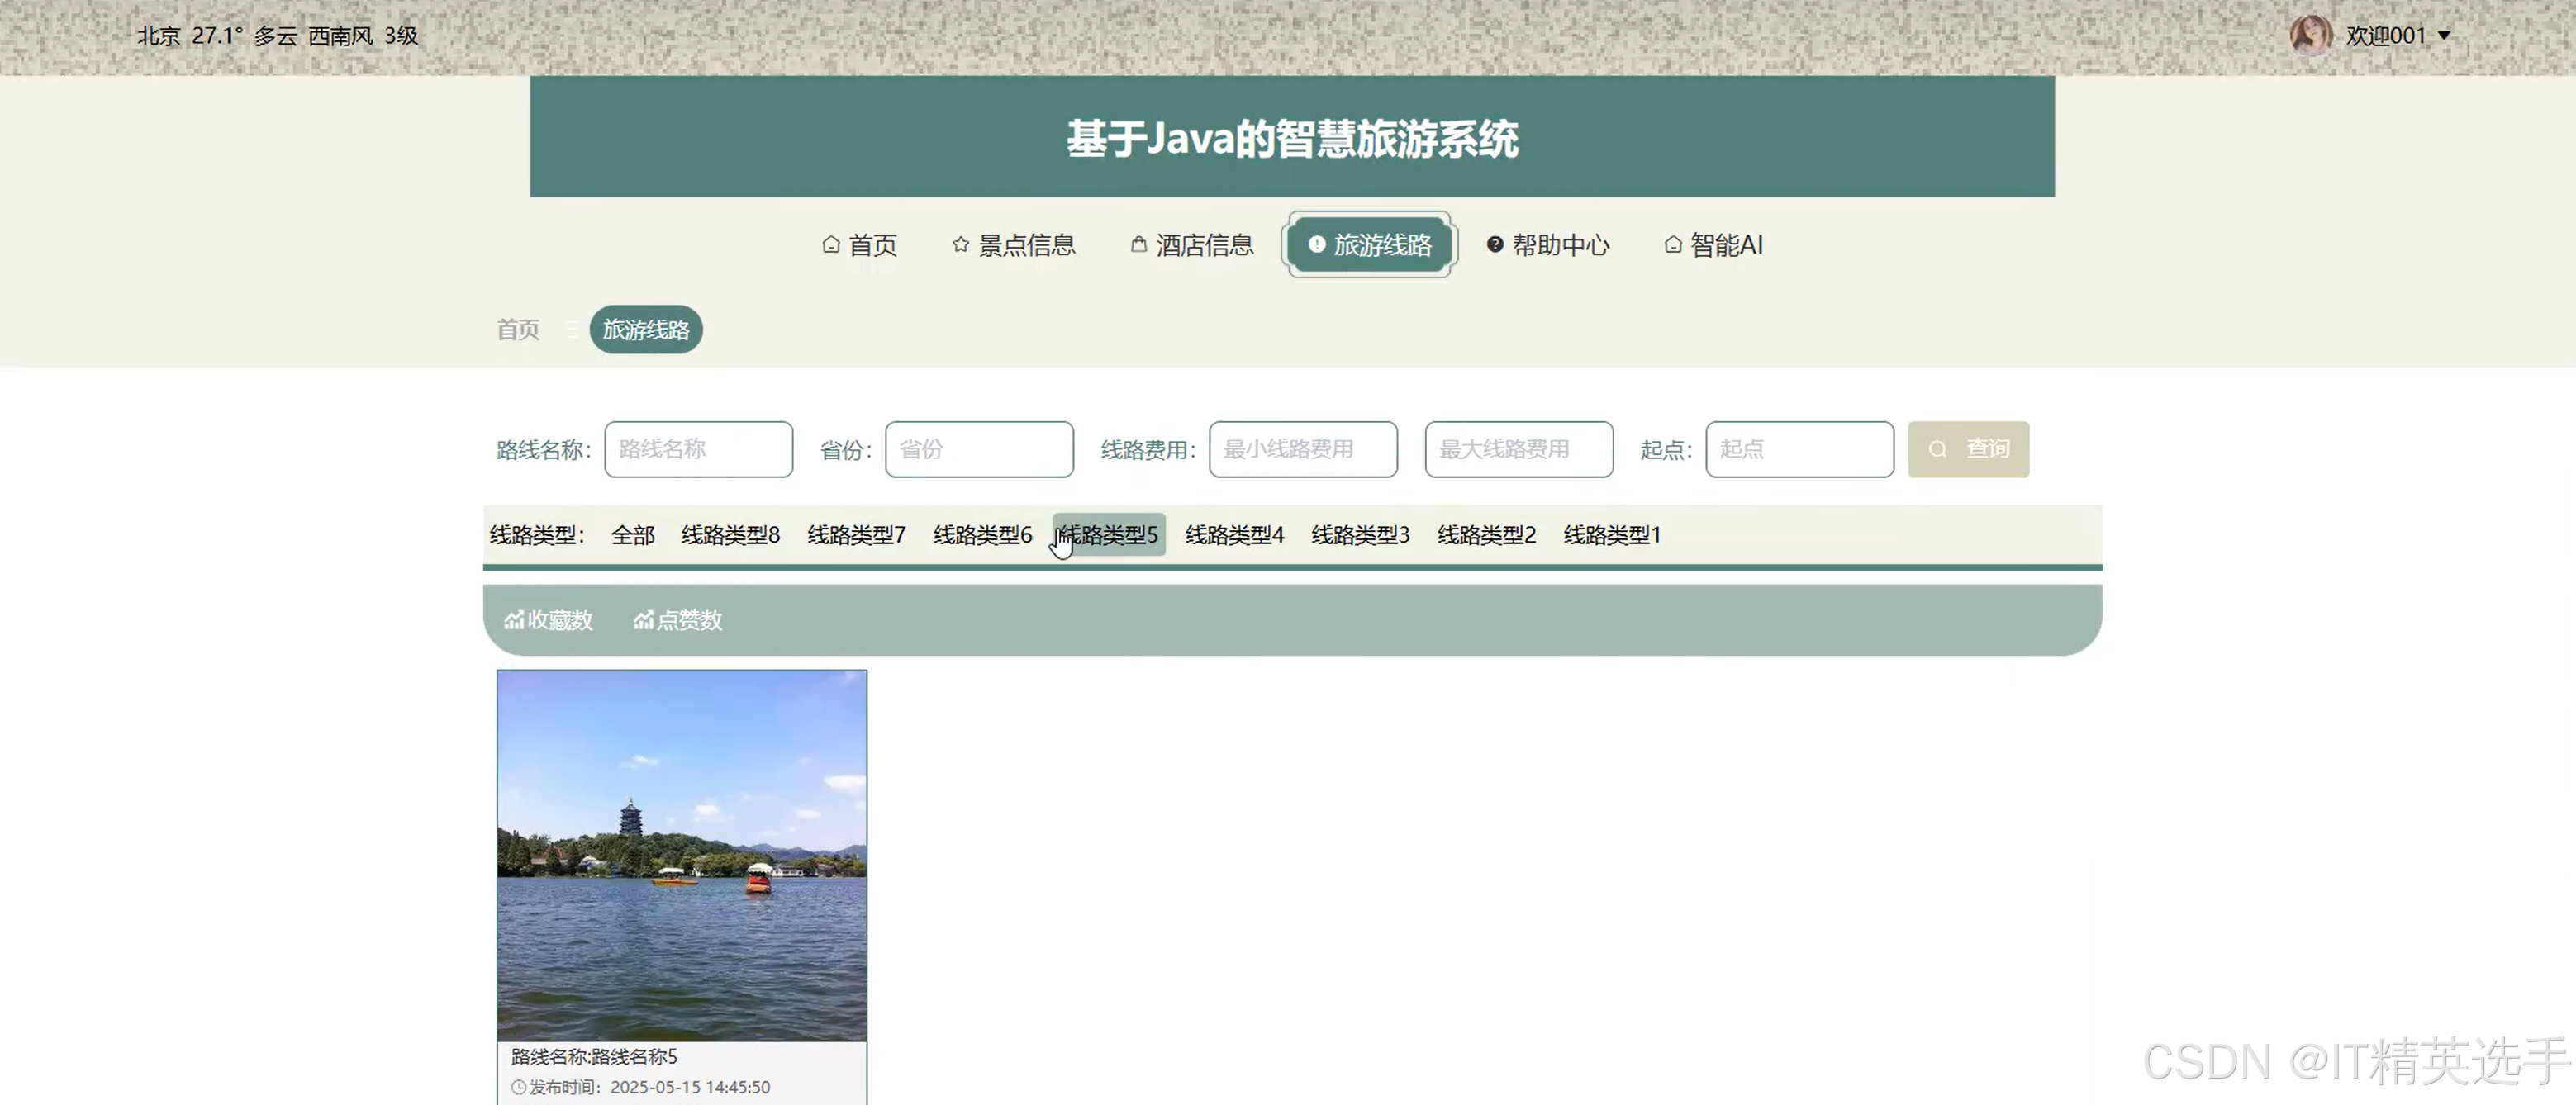Click the 首页 breadcrumb link
Screen dimensions: 2576x1105
(x=517, y=330)
